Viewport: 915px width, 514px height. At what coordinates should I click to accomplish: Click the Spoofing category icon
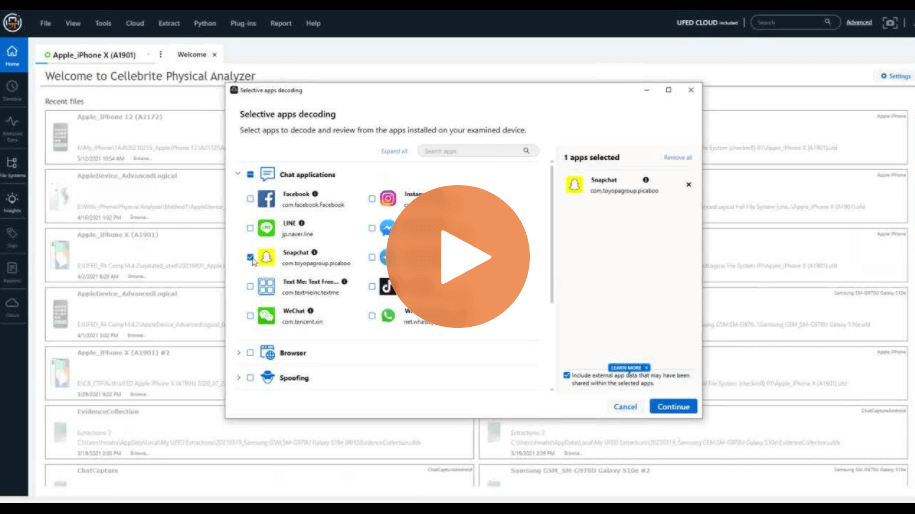(x=267, y=377)
